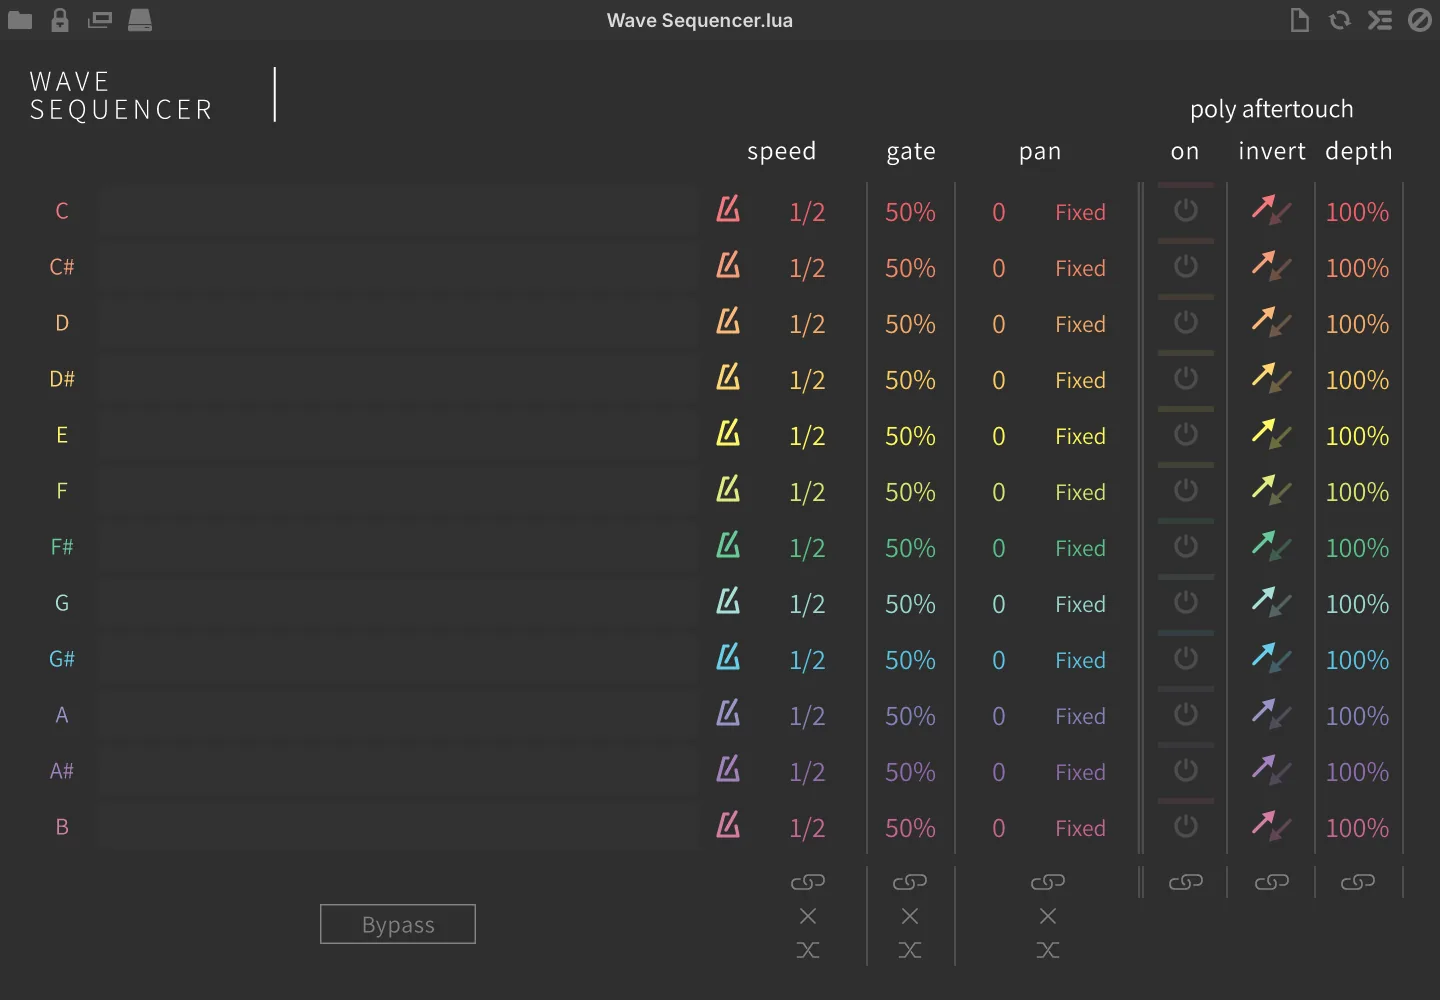Toggle aftertouch invert on row C#
The image size is (1440, 1000).
(1271, 266)
